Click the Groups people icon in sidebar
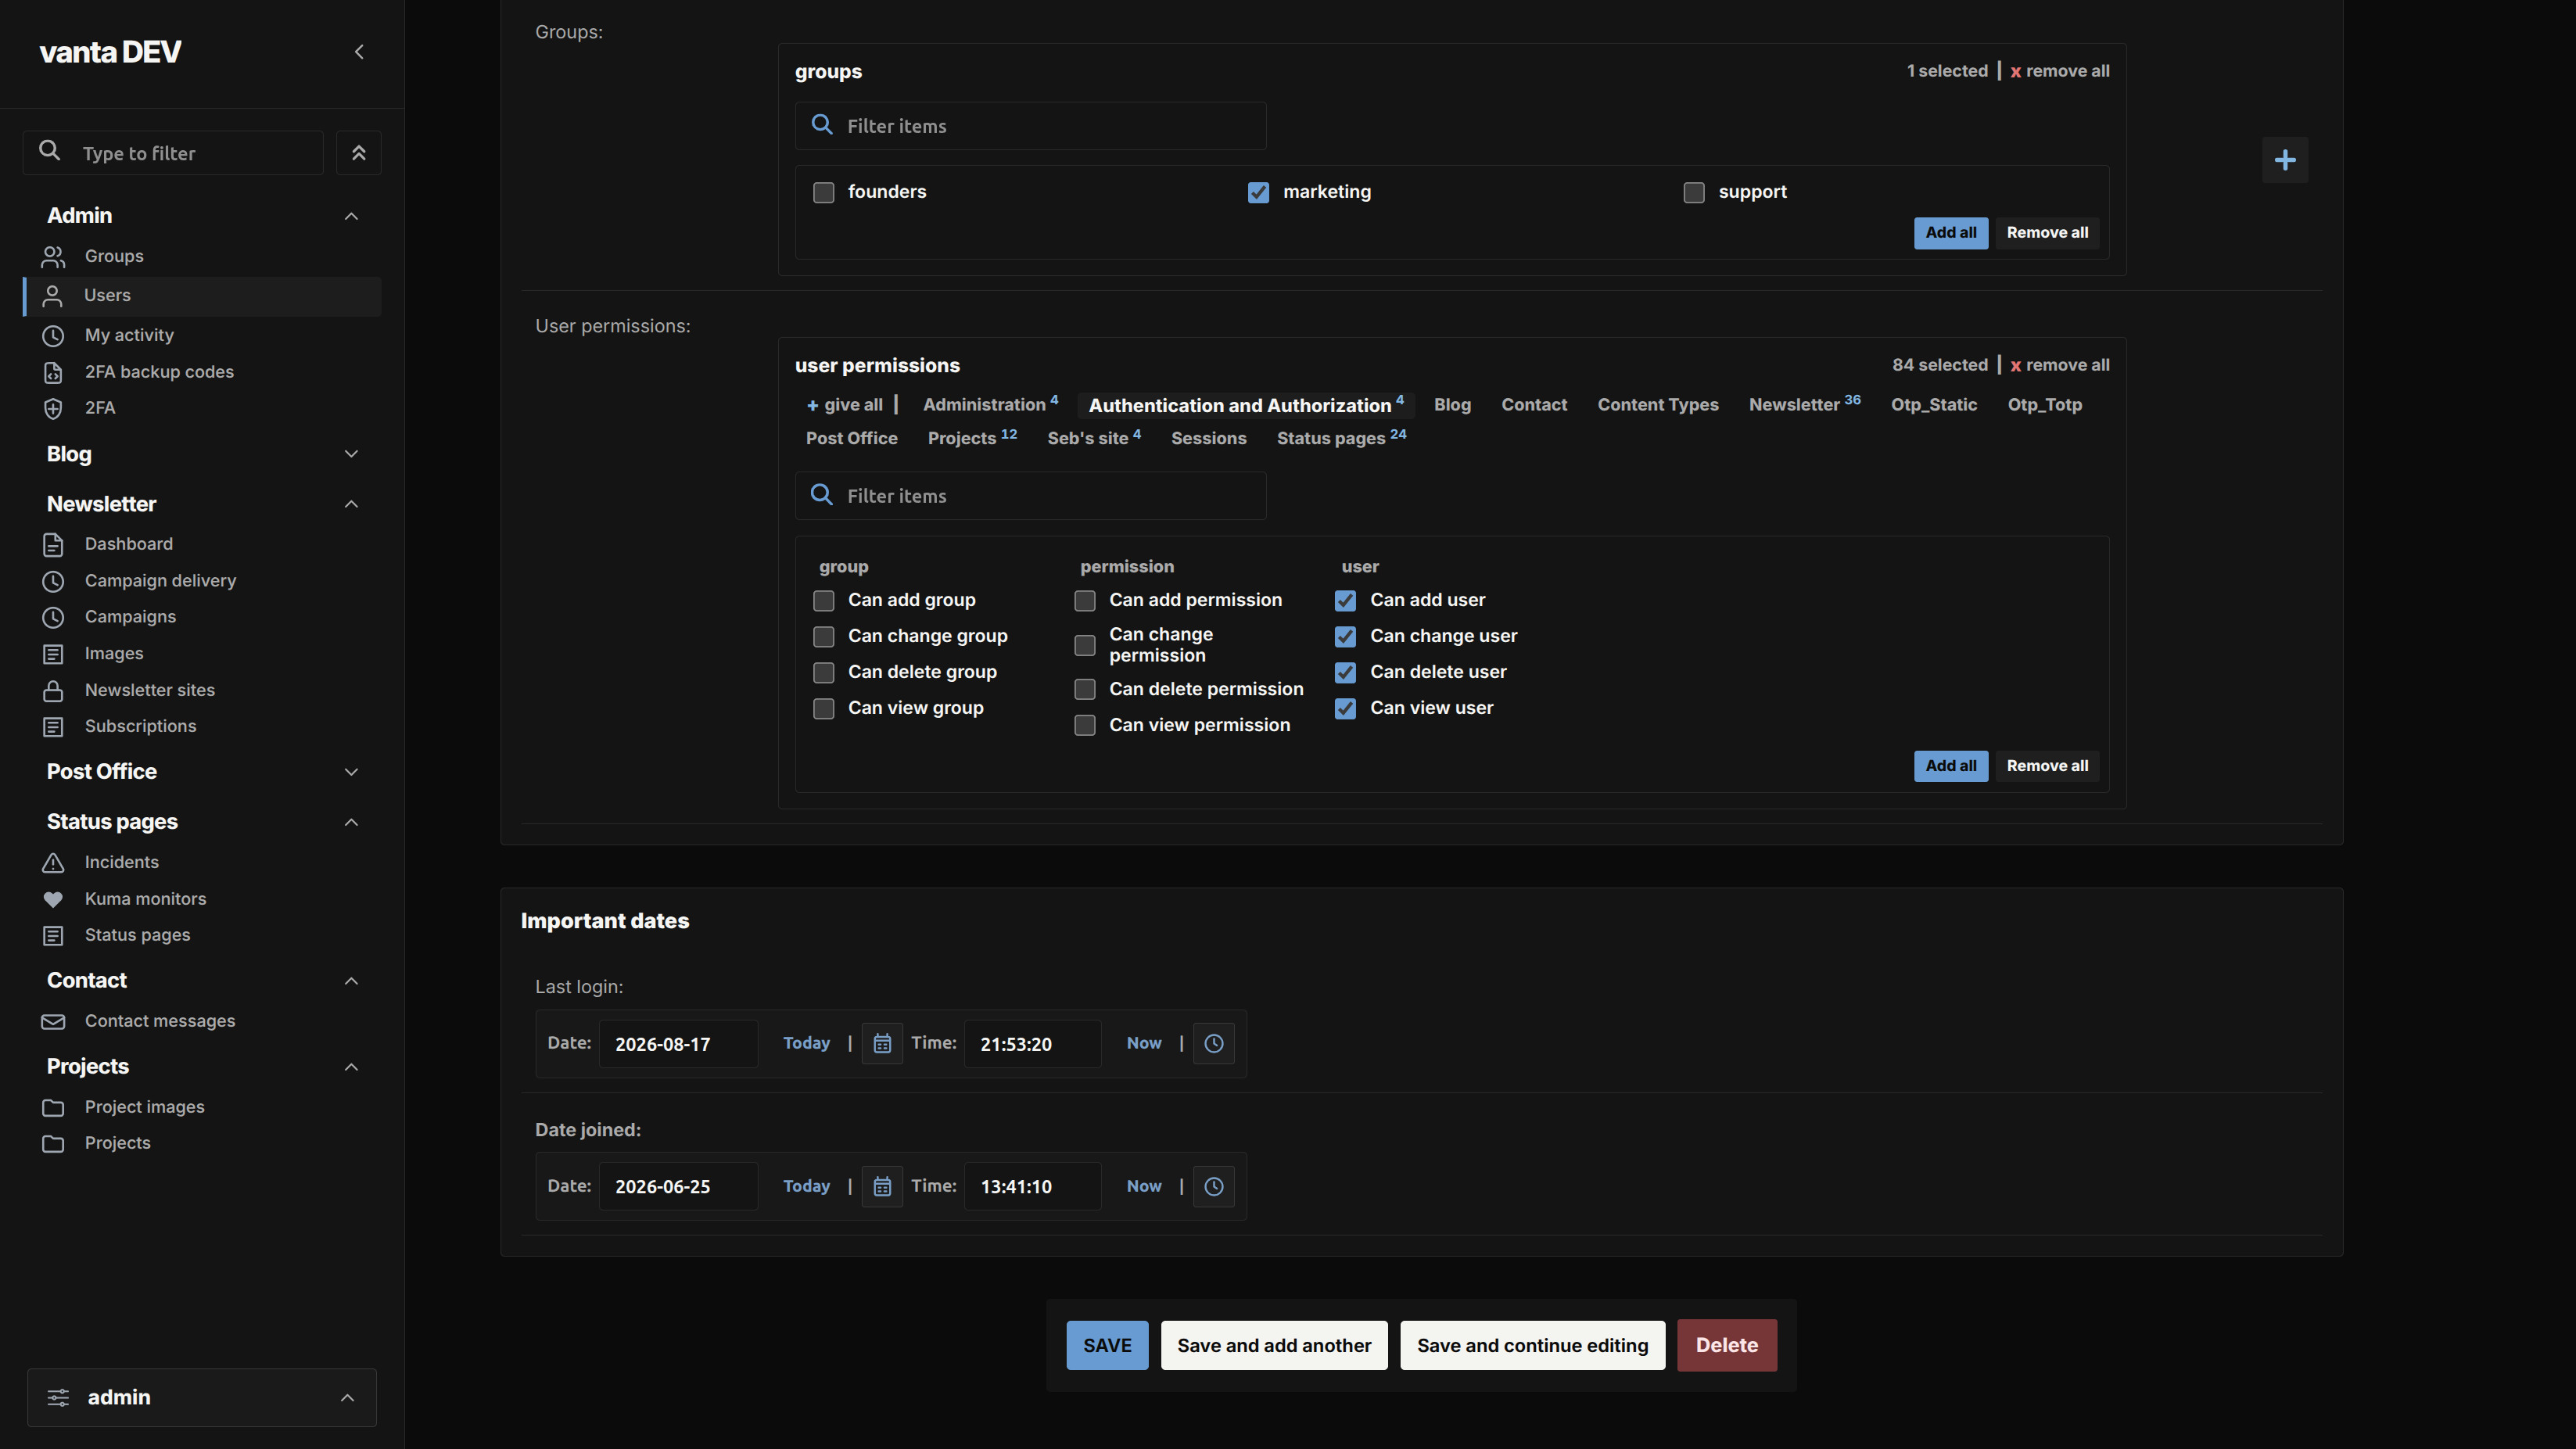This screenshot has height=1449, width=2576. pyautogui.click(x=53, y=257)
